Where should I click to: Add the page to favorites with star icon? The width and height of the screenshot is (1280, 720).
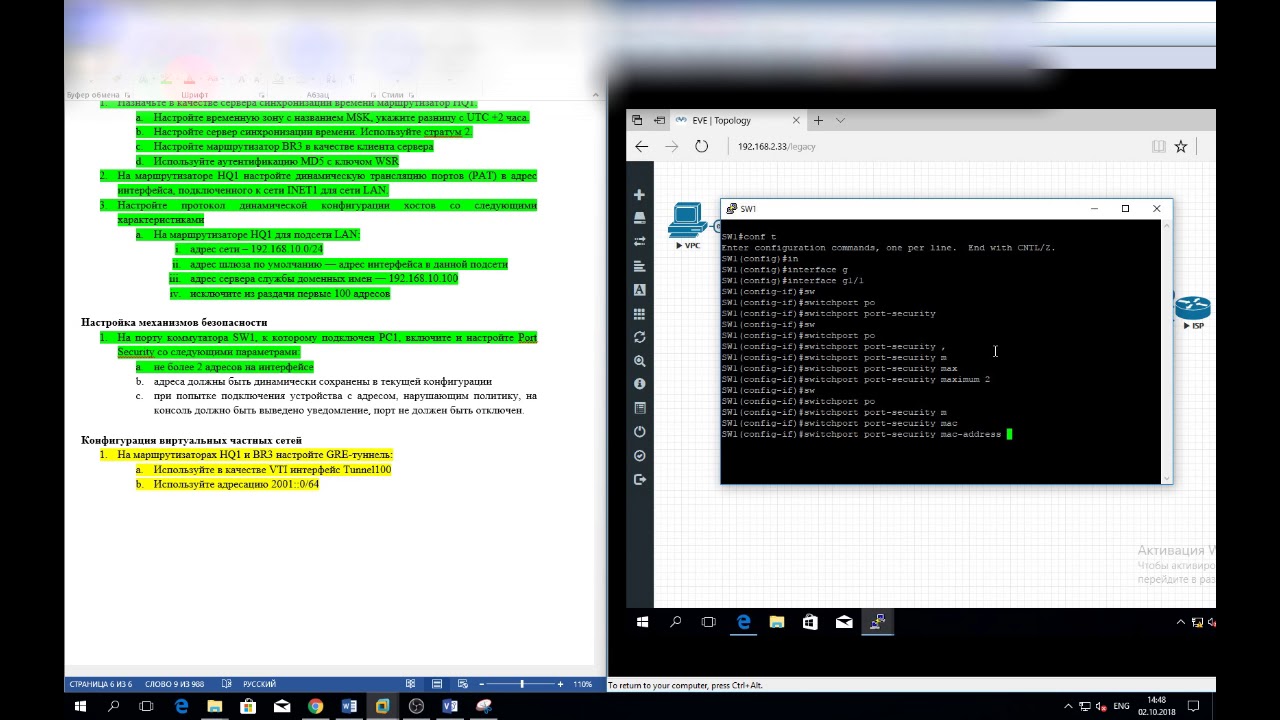click(x=1181, y=146)
